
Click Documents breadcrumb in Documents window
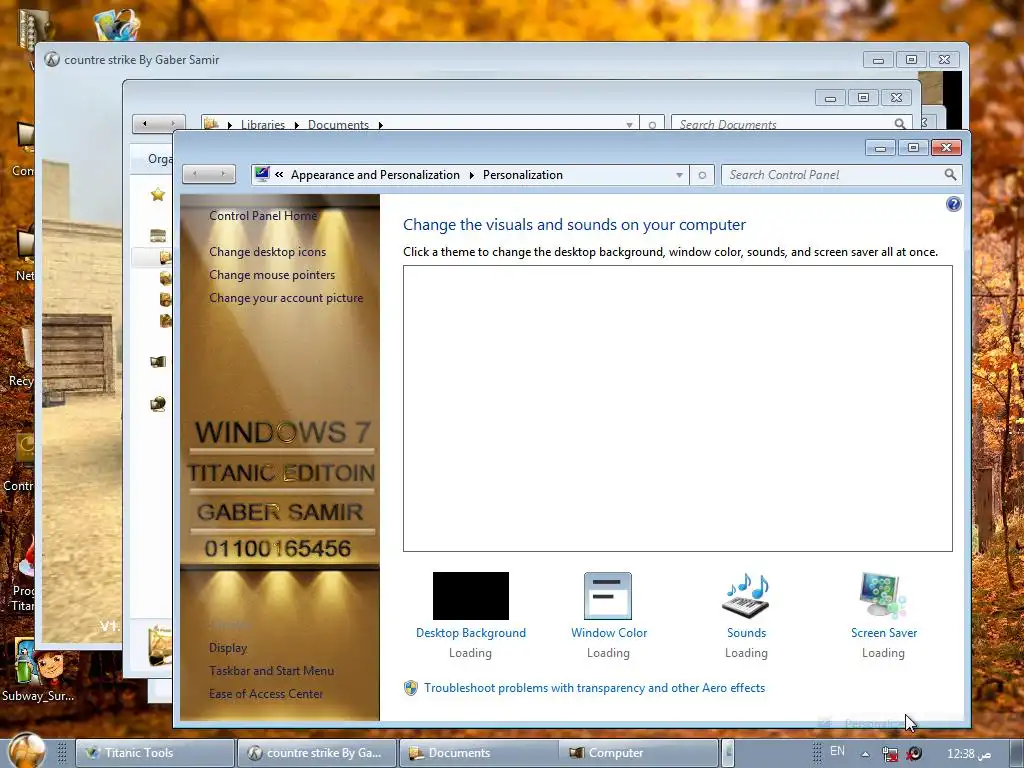click(x=338, y=124)
